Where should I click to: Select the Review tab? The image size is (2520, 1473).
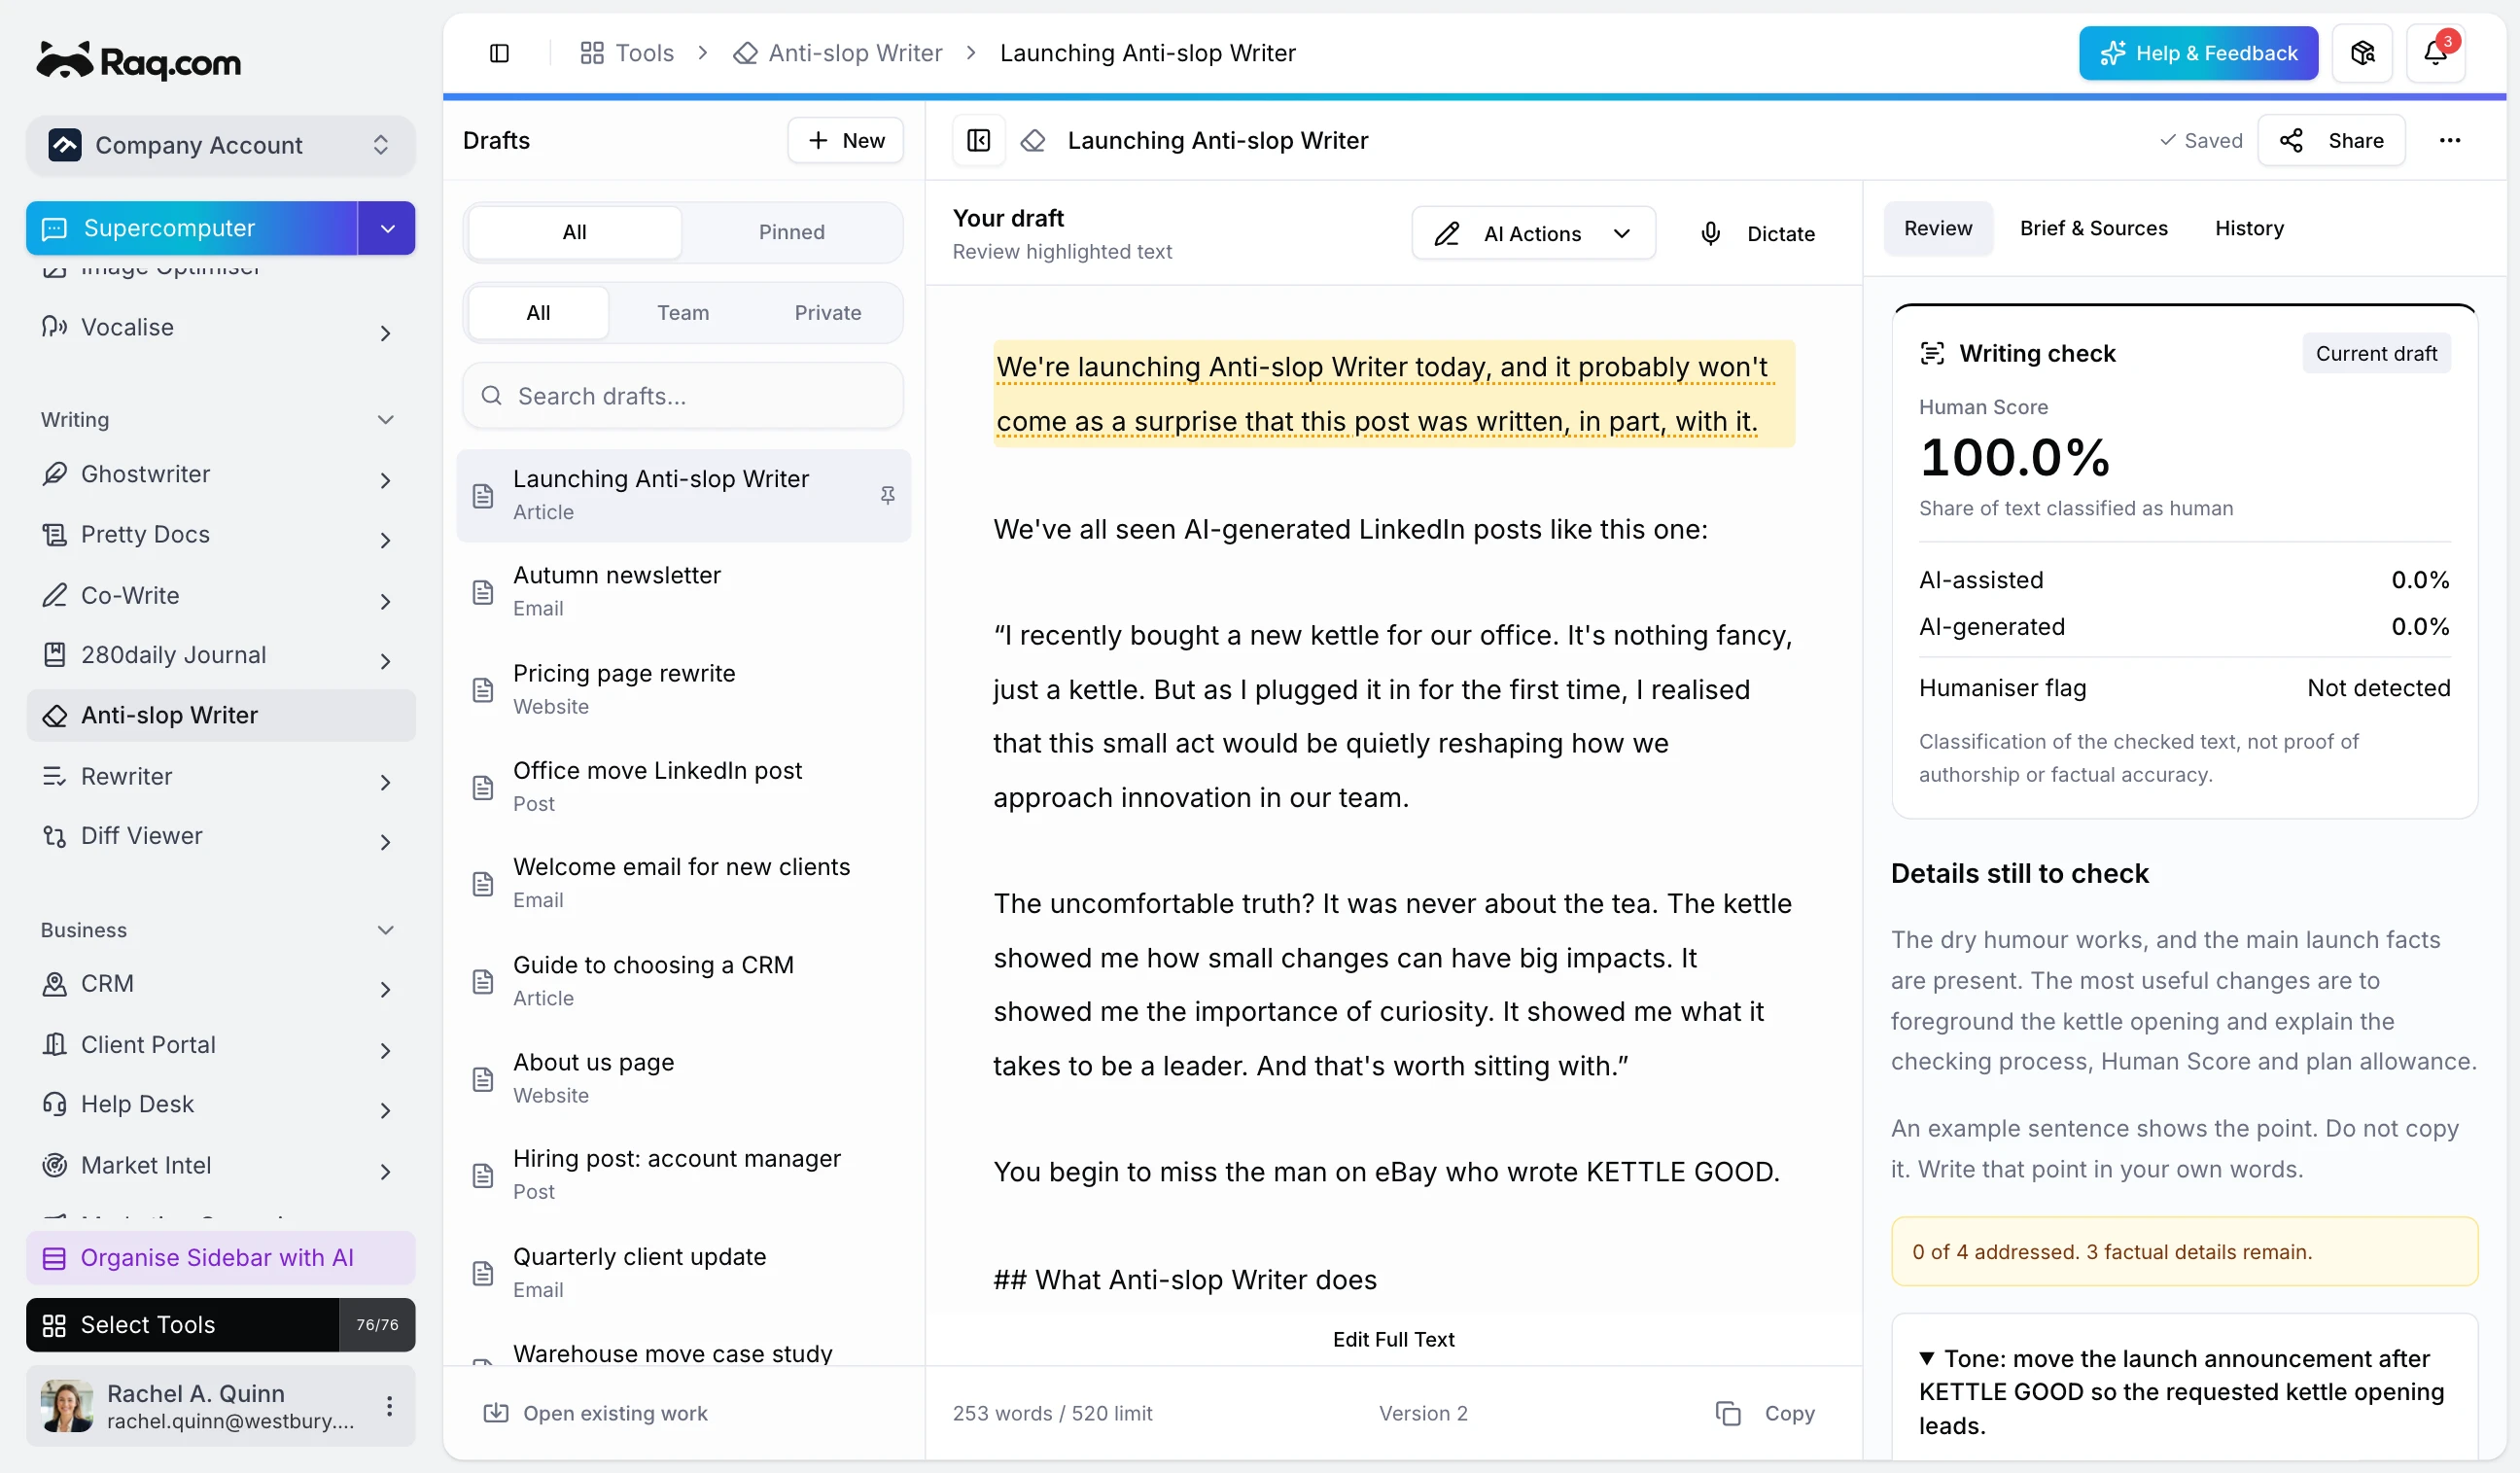[1937, 228]
